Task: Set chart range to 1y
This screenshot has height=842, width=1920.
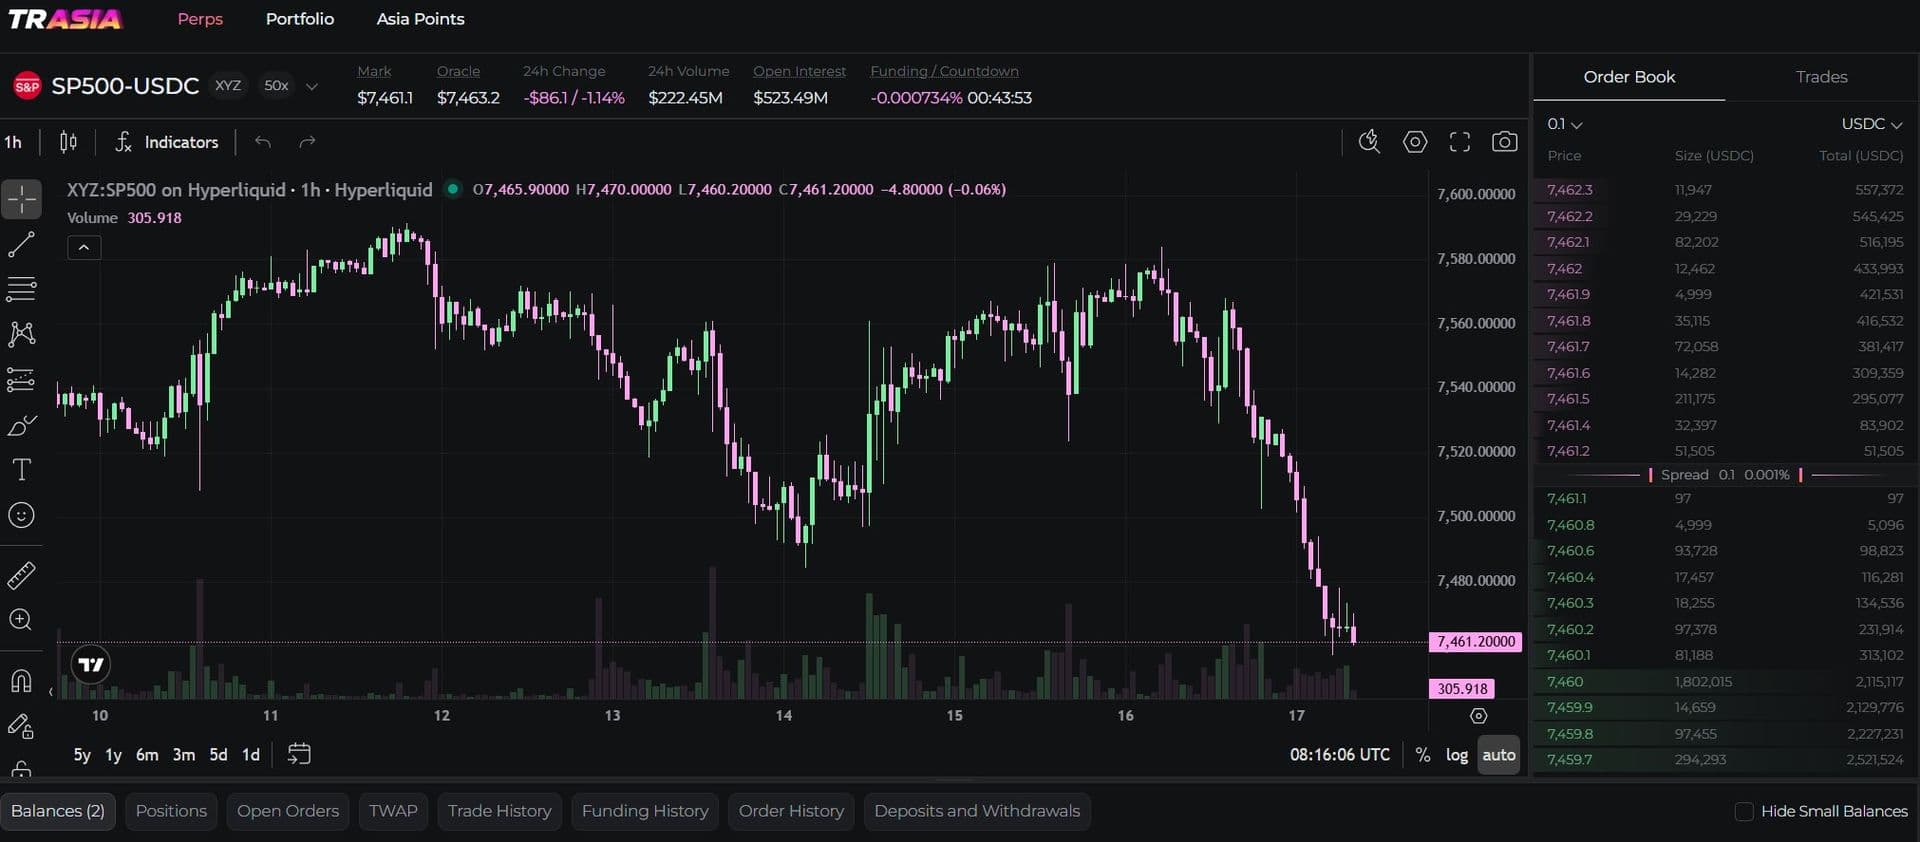Action: click(114, 755)
